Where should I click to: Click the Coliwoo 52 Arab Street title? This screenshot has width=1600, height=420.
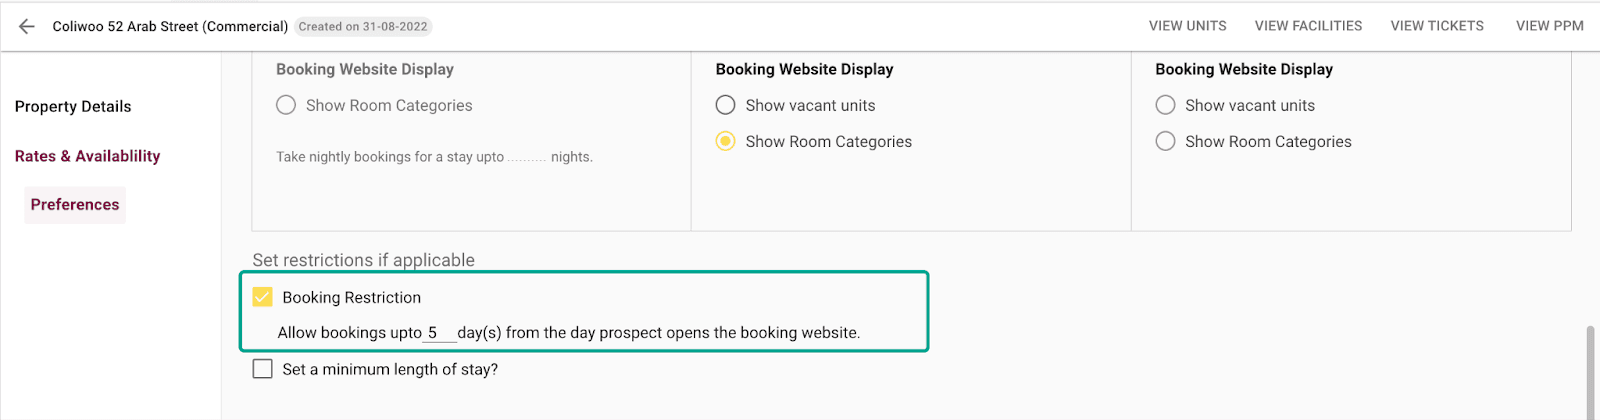point(170,27)
